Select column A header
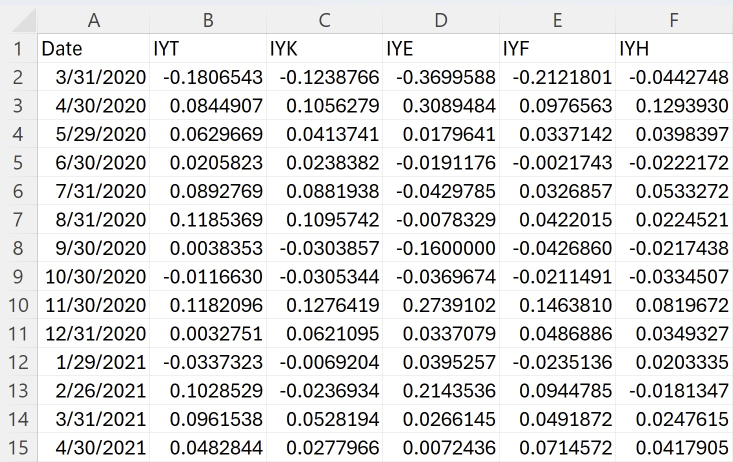This screenshot has height=462, width=733. pyautogui.click(x=93, y=20)
